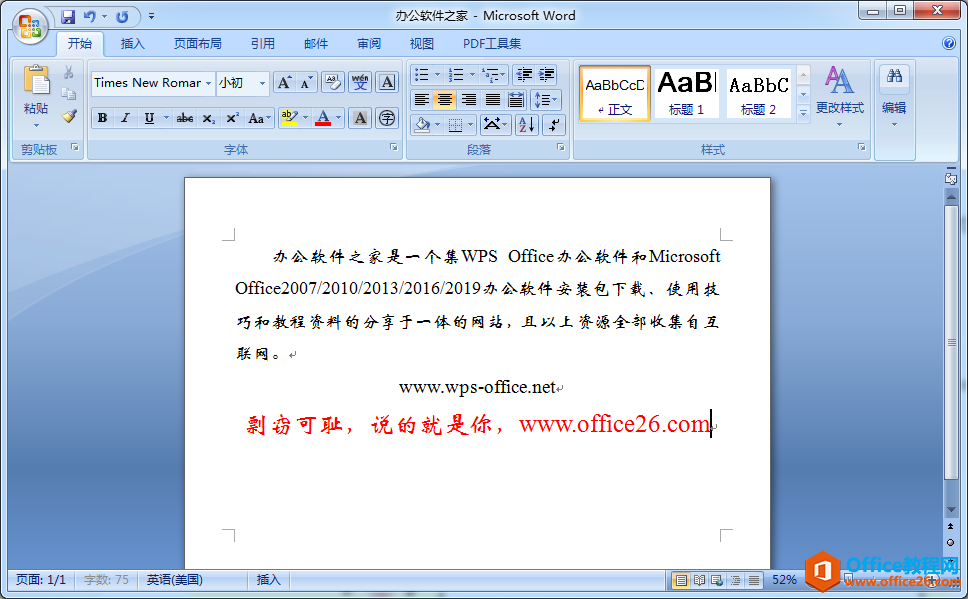Shrink font size
The image size is (968, 599).
tap(306, 83)
